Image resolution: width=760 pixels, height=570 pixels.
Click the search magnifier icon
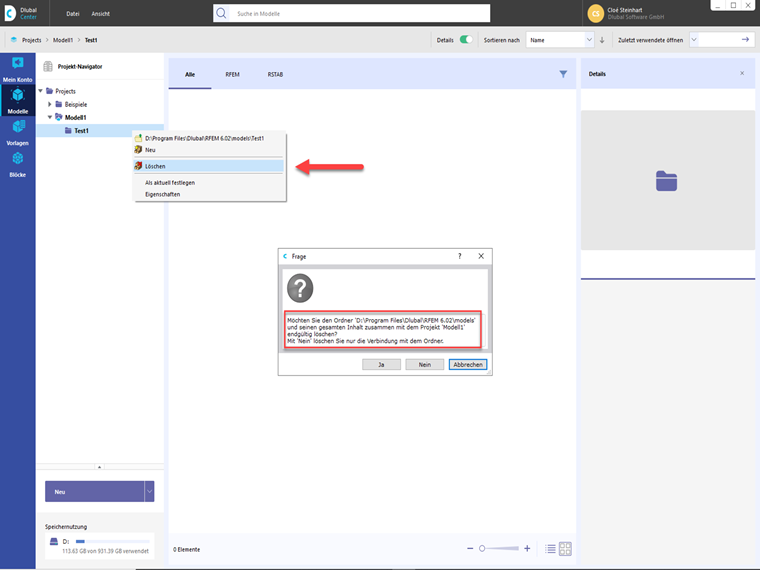tap(221, 14)
